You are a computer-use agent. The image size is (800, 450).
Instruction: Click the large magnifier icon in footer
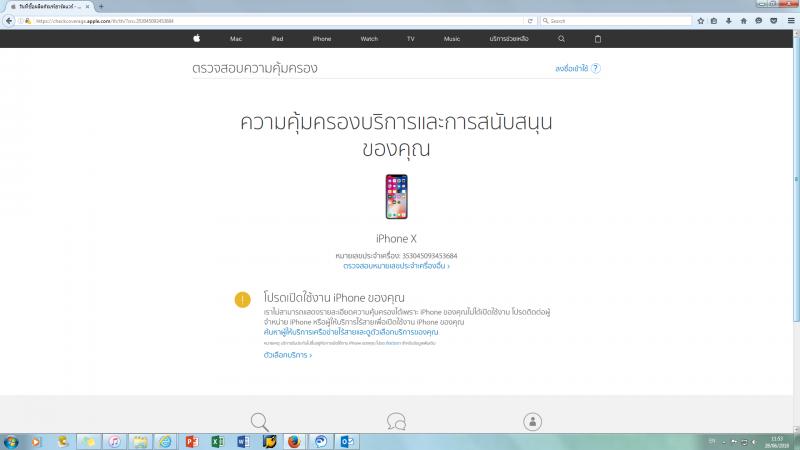coord(259,422)
